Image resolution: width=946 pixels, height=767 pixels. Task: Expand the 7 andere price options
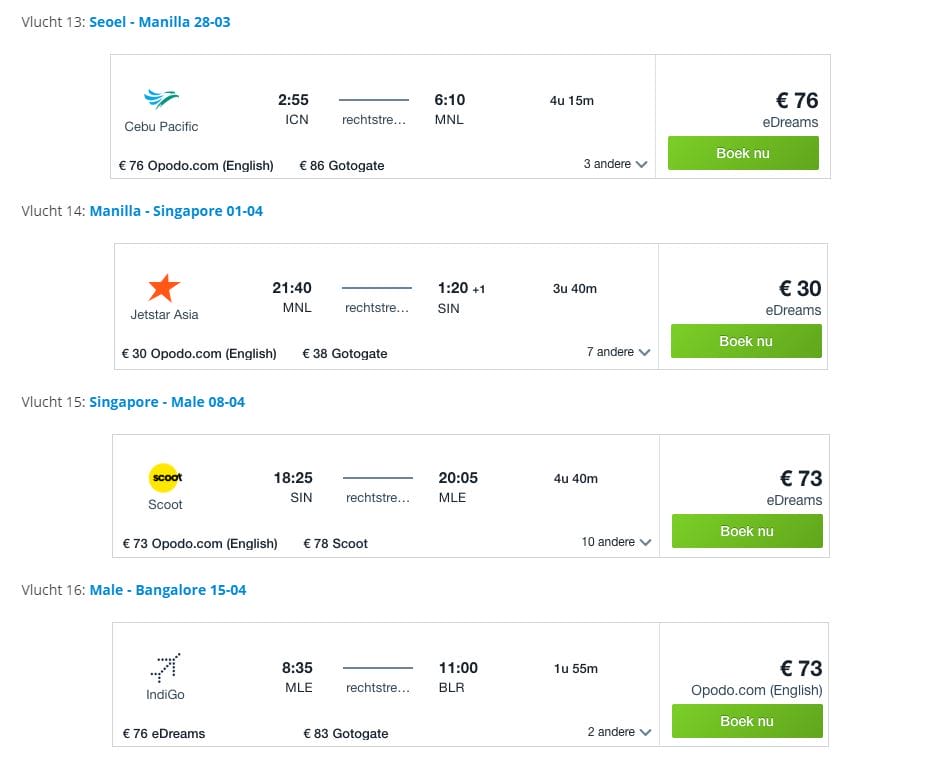click(x=618, y=352)
